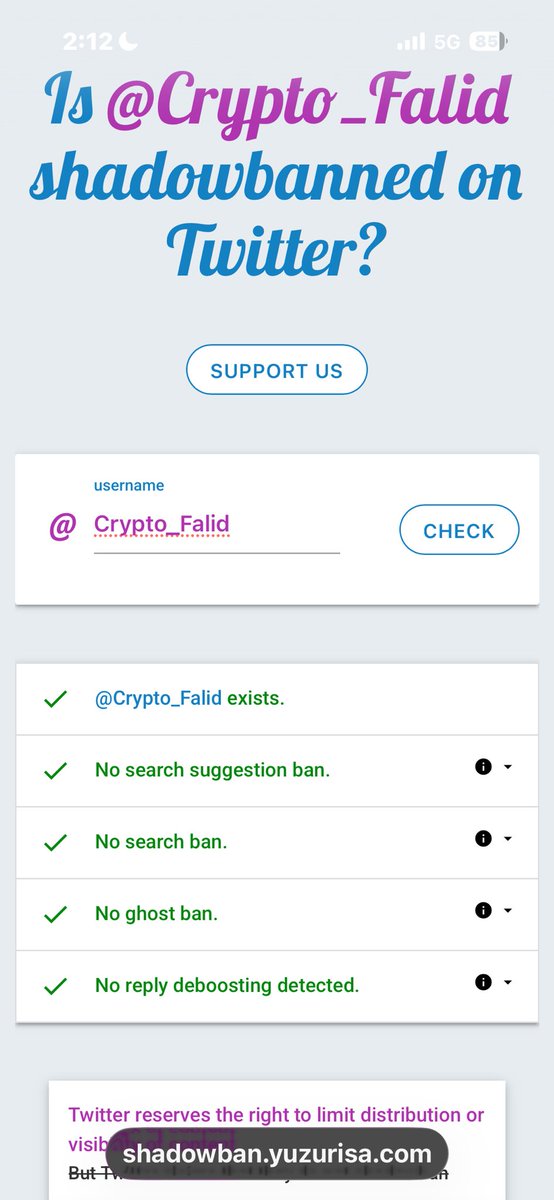
Task: Expand the reply deboosting dropdown arrow
Action: 508,983
